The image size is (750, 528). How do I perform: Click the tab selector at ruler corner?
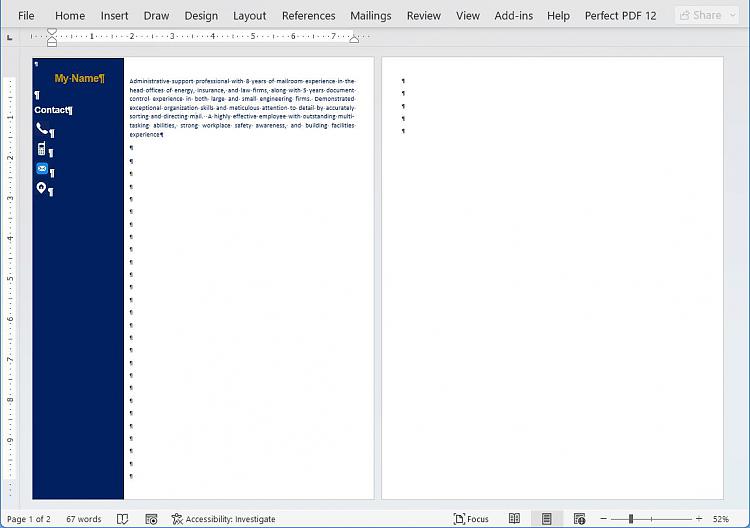[x=10, y=37]
